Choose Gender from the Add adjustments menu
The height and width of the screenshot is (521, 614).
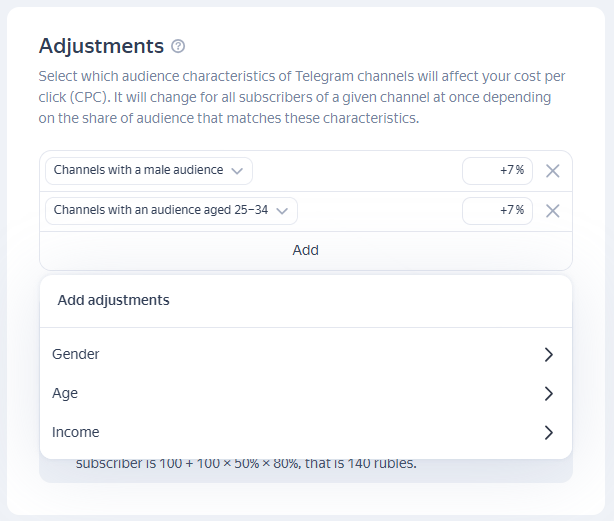[76, 355]
